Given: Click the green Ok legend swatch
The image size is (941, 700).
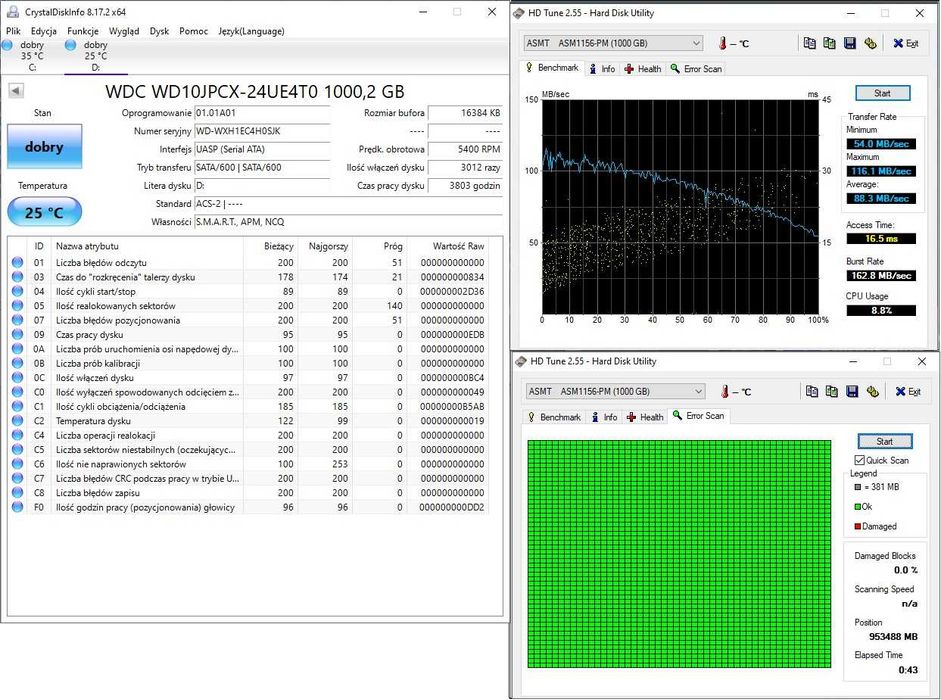Looking at the screenshot, I should coord(858,507).
